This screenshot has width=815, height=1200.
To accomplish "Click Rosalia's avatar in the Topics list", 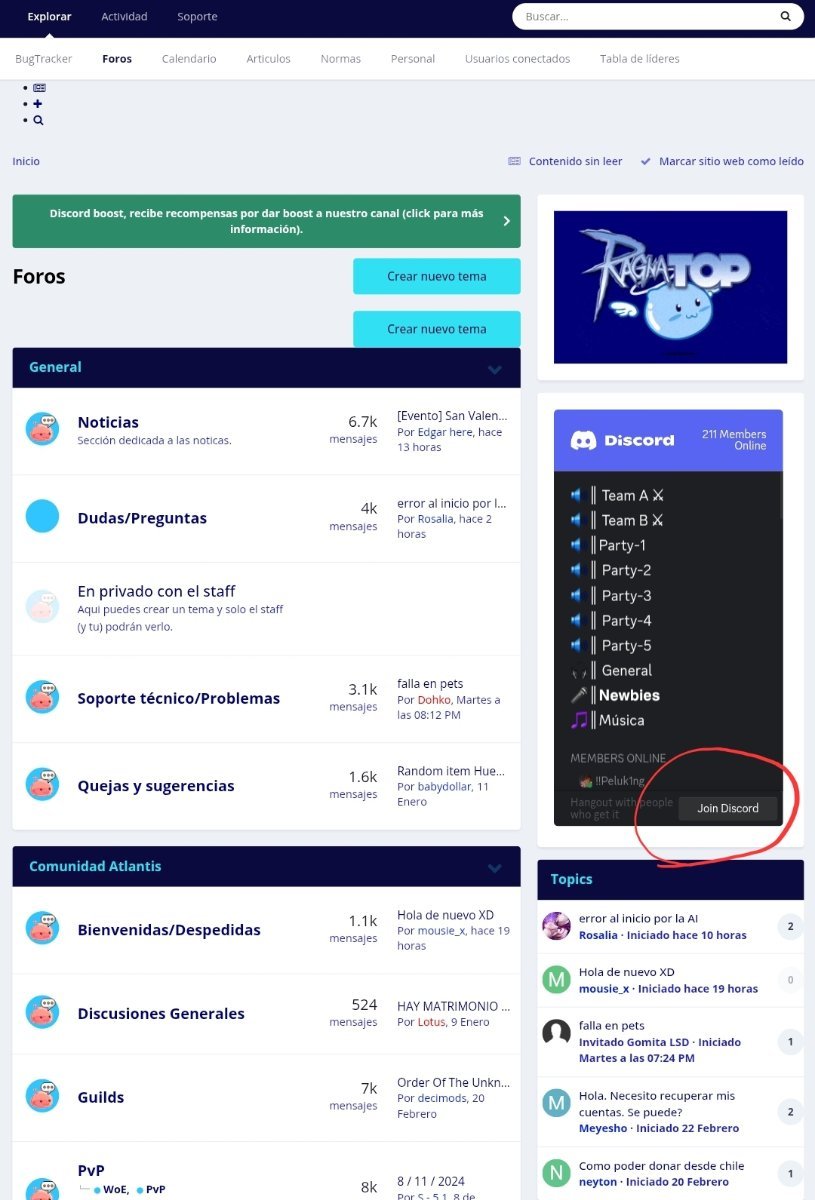I will tap(556, 926).
